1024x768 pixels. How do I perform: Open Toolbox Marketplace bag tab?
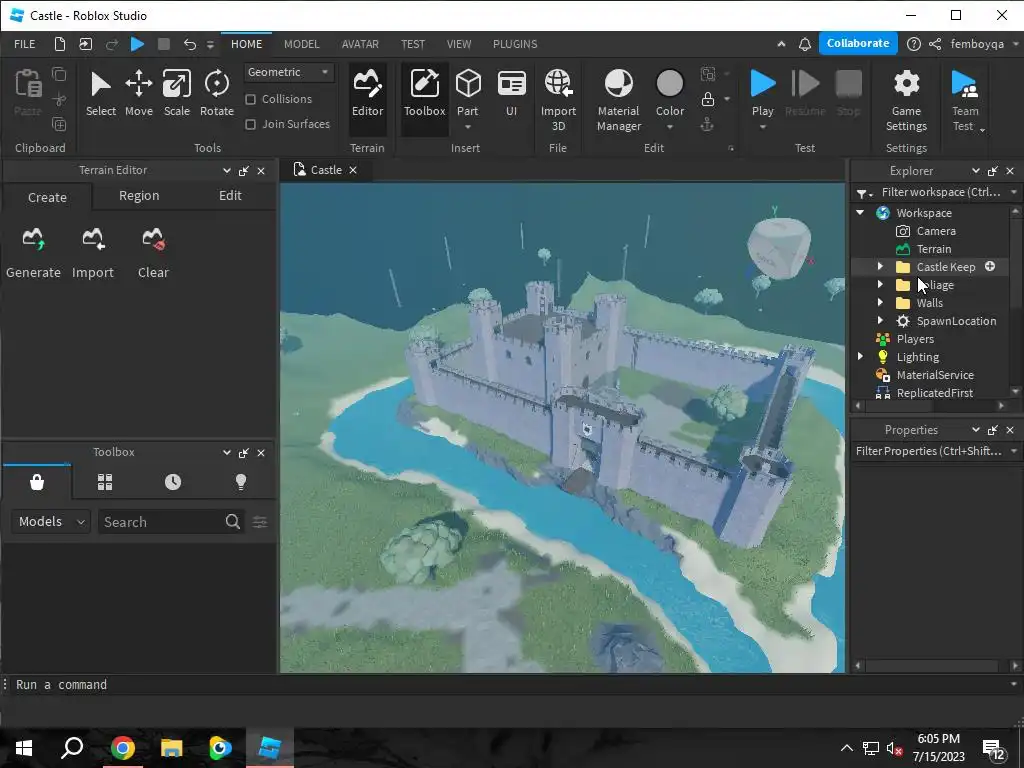tap(37, 482)
